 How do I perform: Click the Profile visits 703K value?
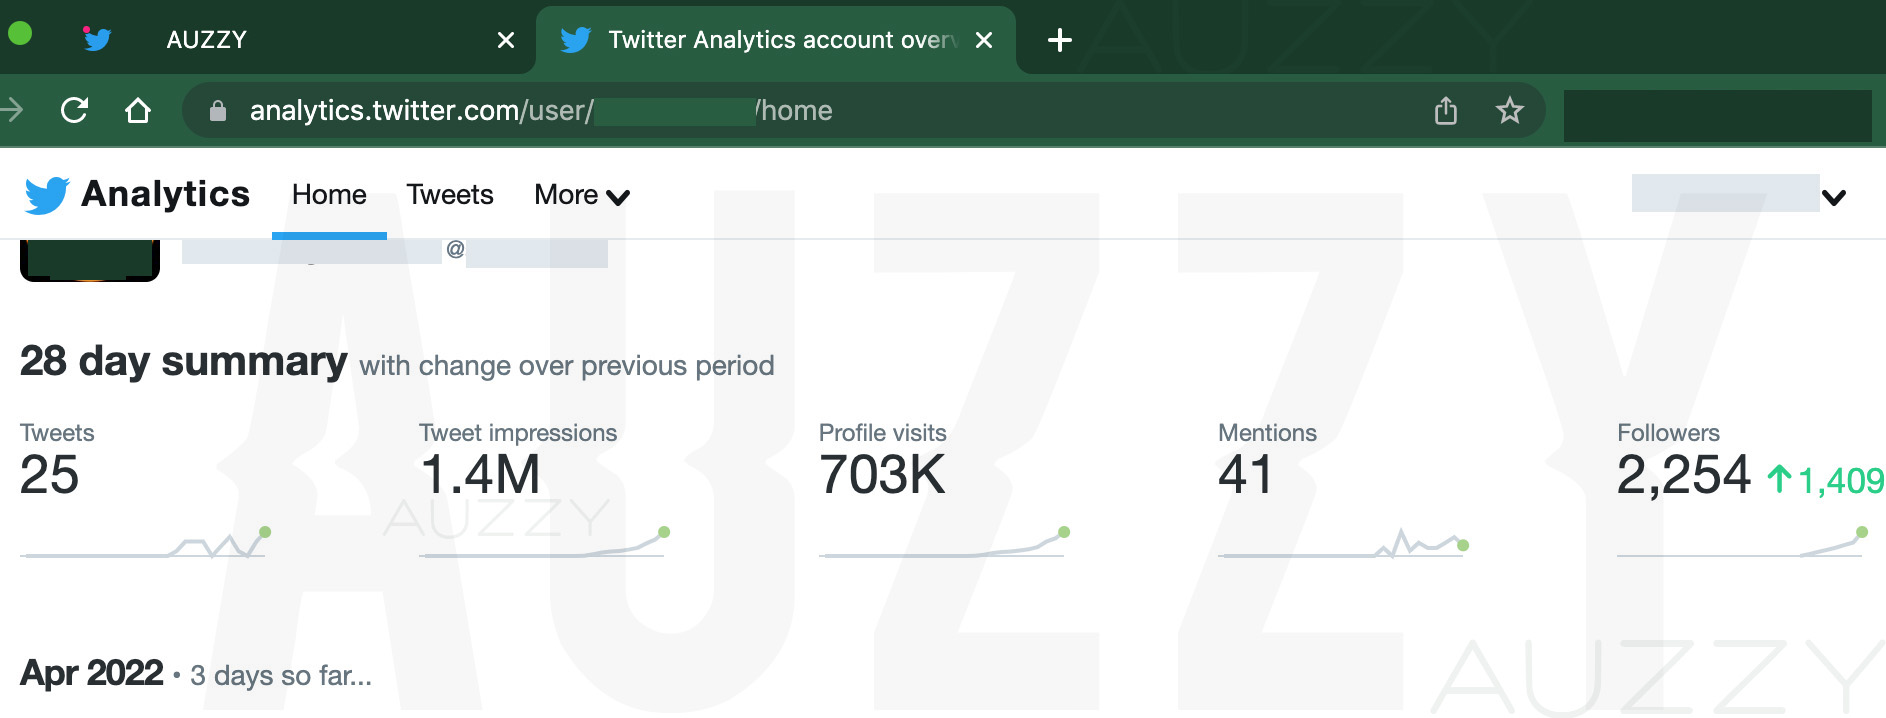tap(882, 474)
